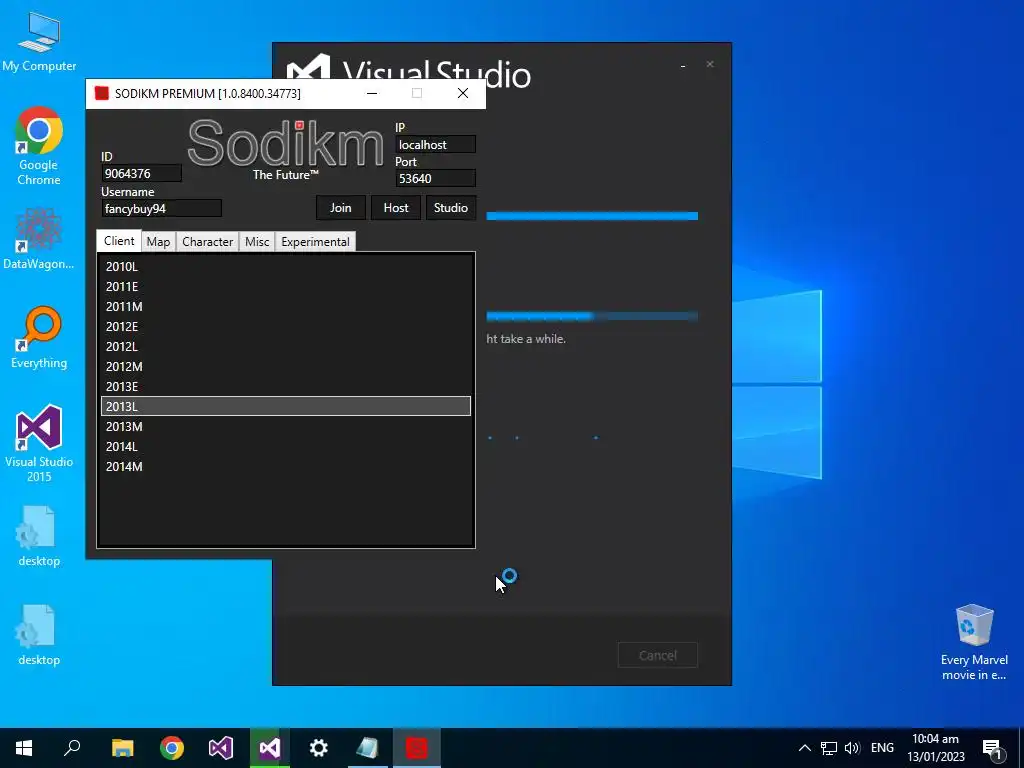Open Google Chrome desktop shortcut
The height and width of the screenshot is (768, 1024).
click(x=39, y=145)
